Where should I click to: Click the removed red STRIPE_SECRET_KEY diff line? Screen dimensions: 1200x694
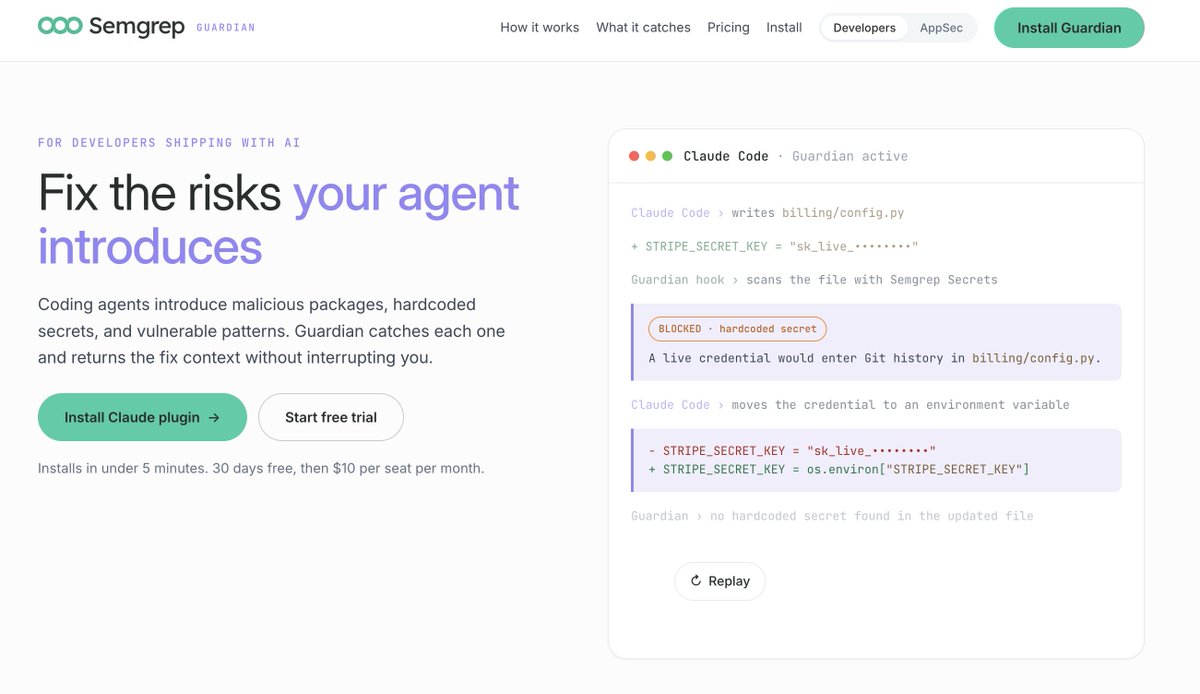792,451
